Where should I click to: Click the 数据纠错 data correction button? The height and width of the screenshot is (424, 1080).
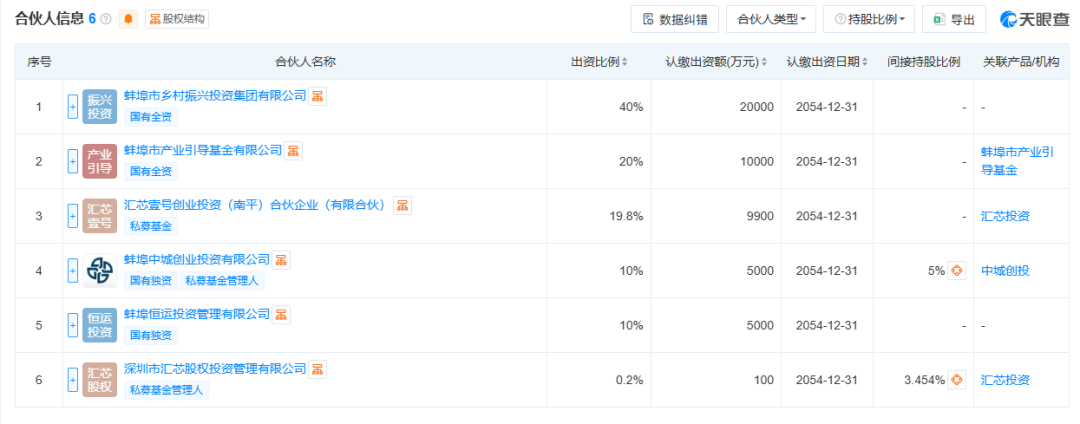[675, 19]
